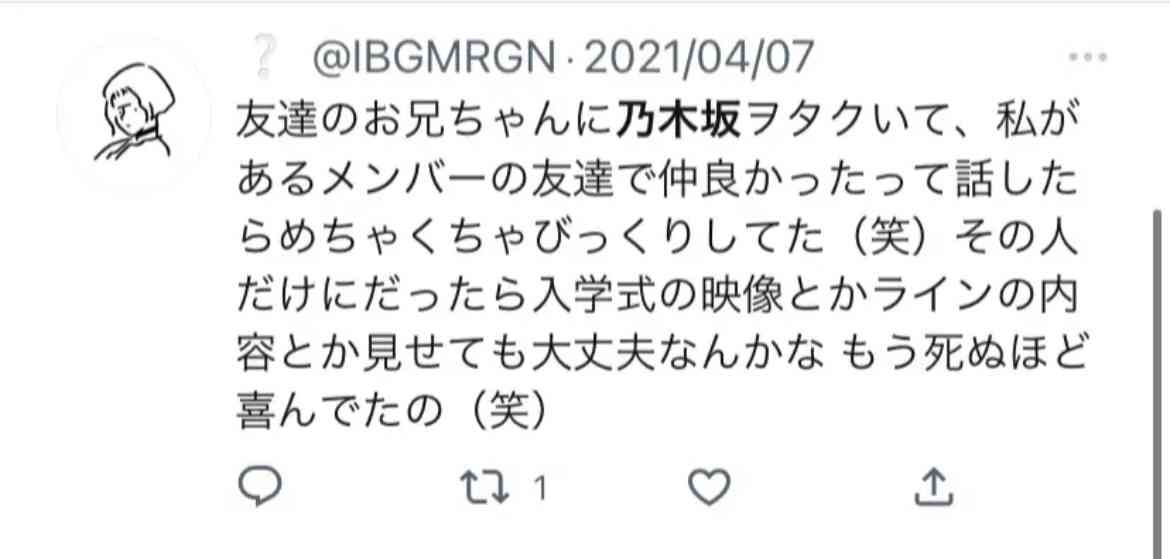Click the word ヲタク after bold keyword

pos(809,122)
